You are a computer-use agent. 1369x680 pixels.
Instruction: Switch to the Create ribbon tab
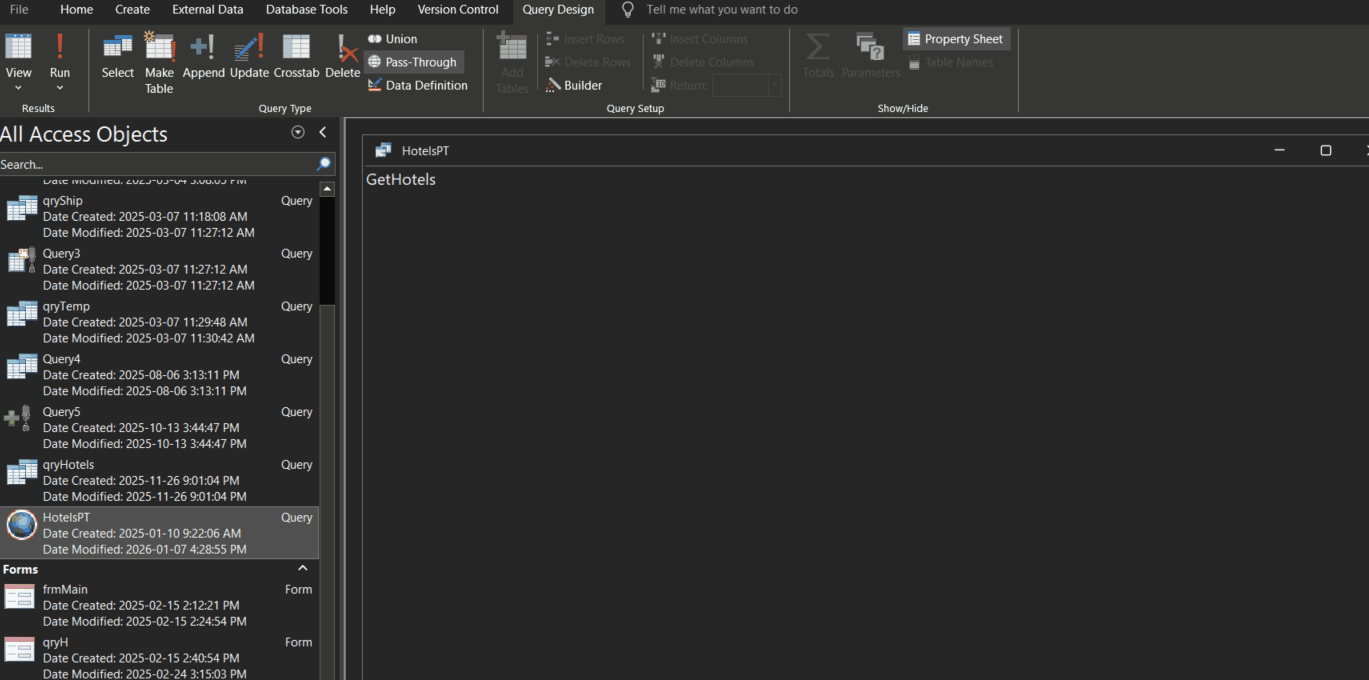[132, 10]
